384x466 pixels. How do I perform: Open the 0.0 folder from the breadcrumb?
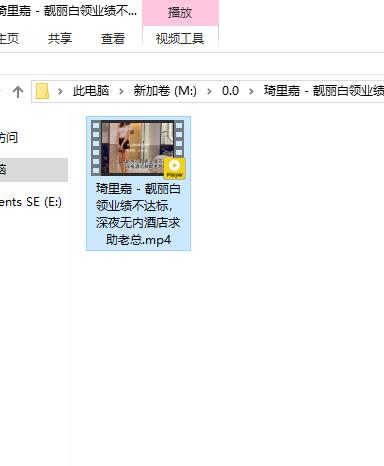point(230,91)
